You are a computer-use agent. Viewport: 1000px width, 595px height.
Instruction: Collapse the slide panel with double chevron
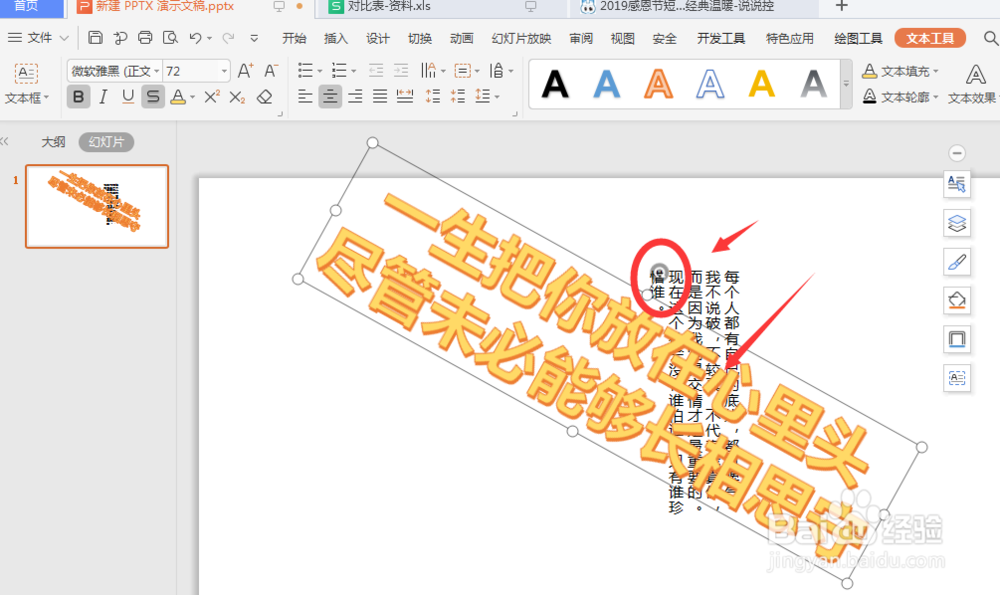tap(4, 142)
